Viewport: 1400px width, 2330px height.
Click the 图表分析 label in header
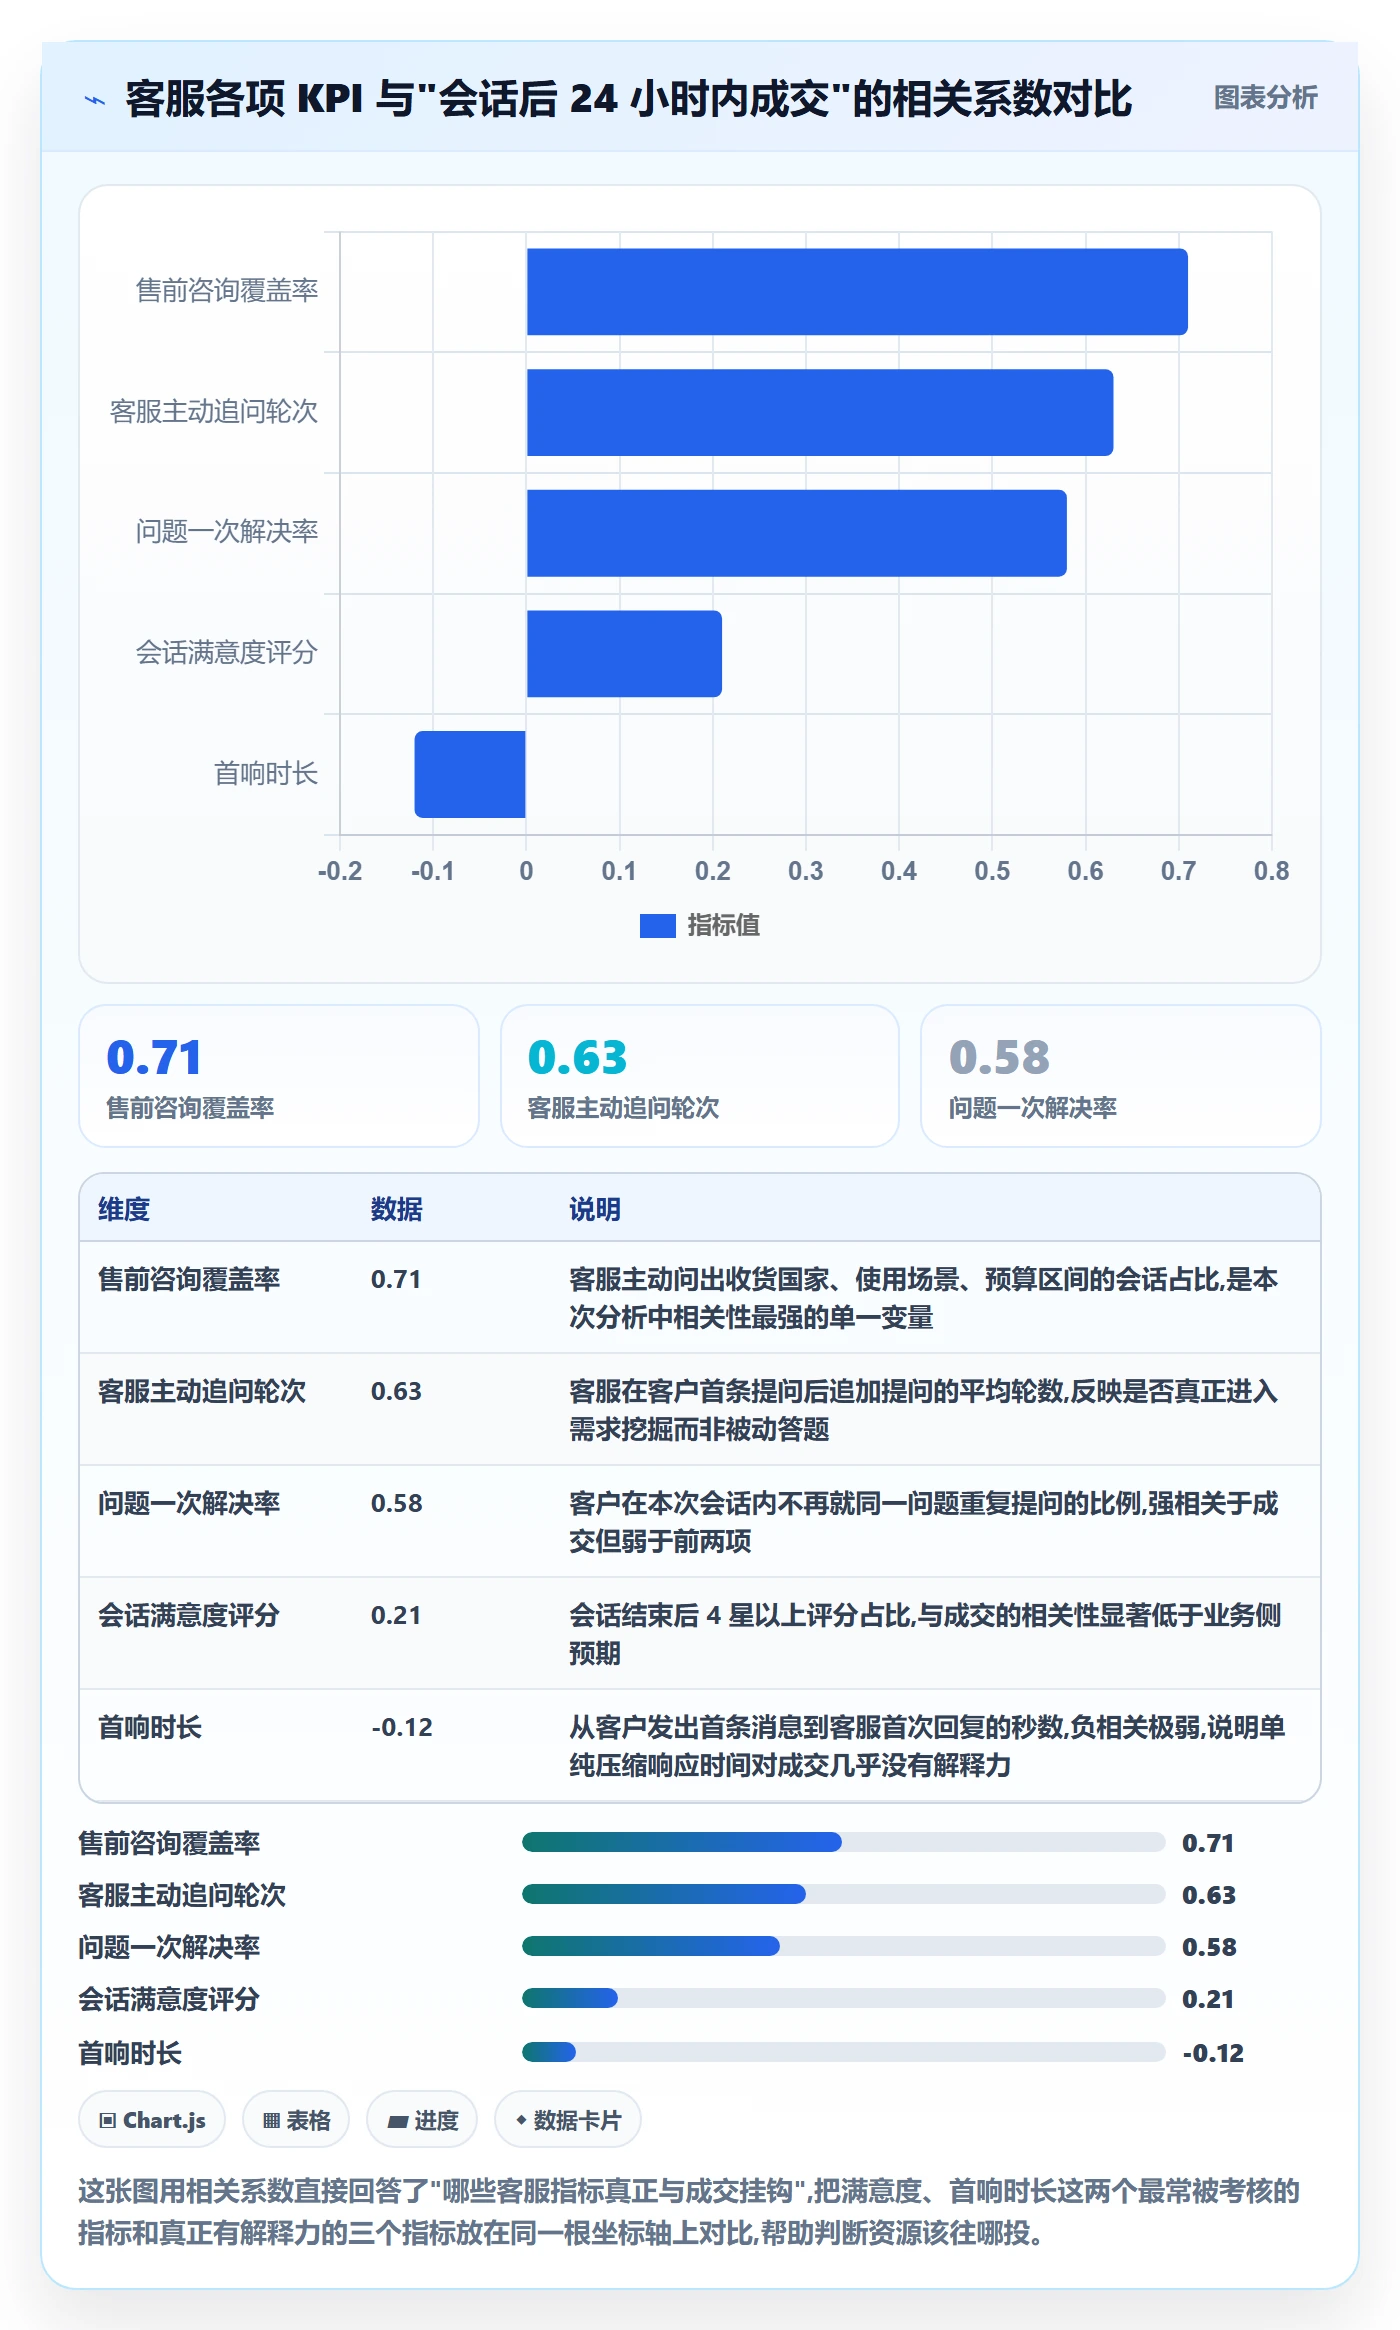(x=1265, y=98)
